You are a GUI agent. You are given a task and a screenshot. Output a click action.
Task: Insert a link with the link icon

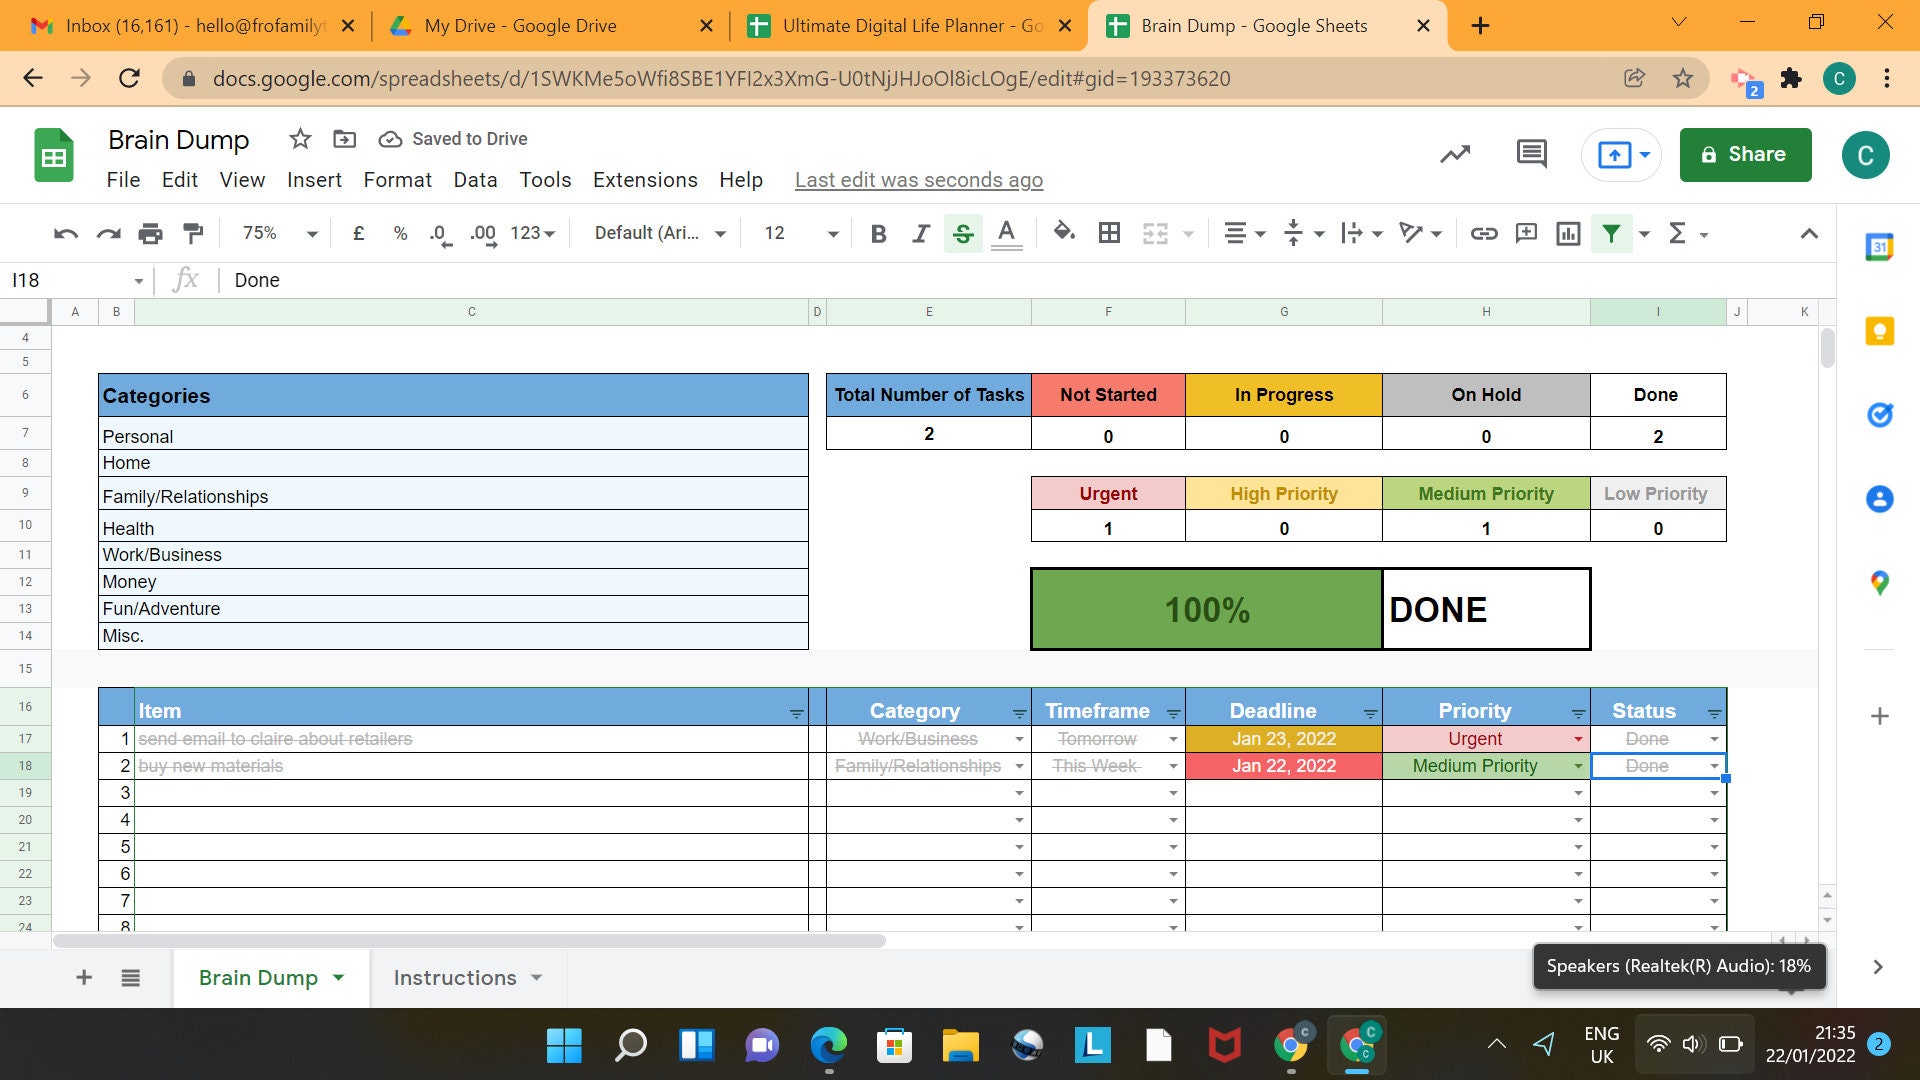tap(1484, 233)
